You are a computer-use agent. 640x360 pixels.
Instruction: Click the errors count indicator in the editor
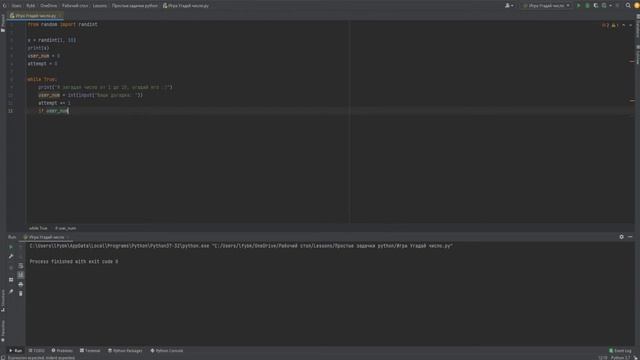point(605,25)
